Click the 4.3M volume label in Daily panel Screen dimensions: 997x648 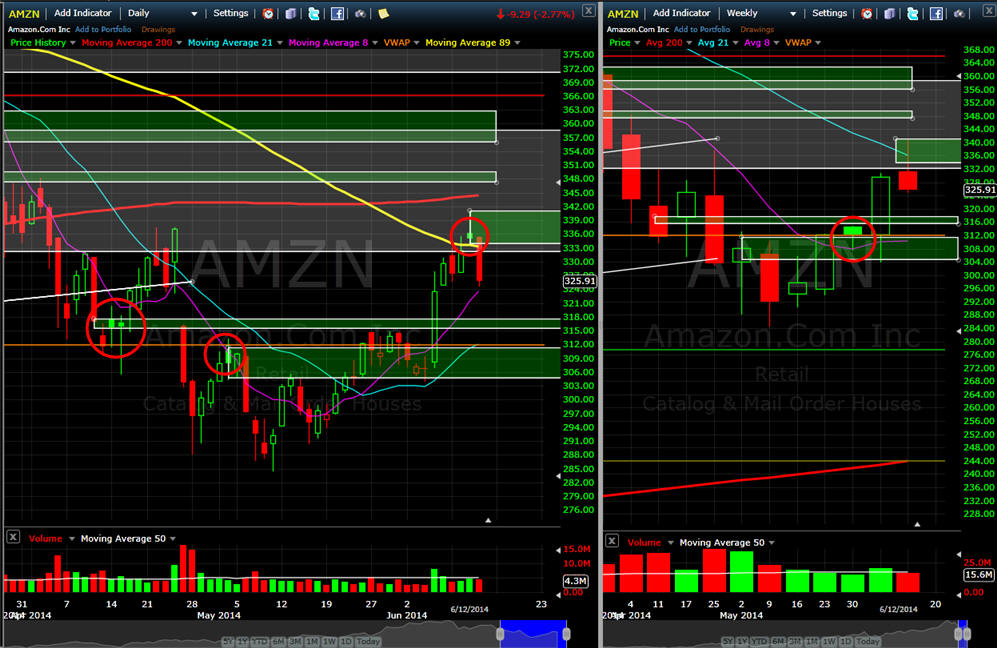tap(575, 581)
